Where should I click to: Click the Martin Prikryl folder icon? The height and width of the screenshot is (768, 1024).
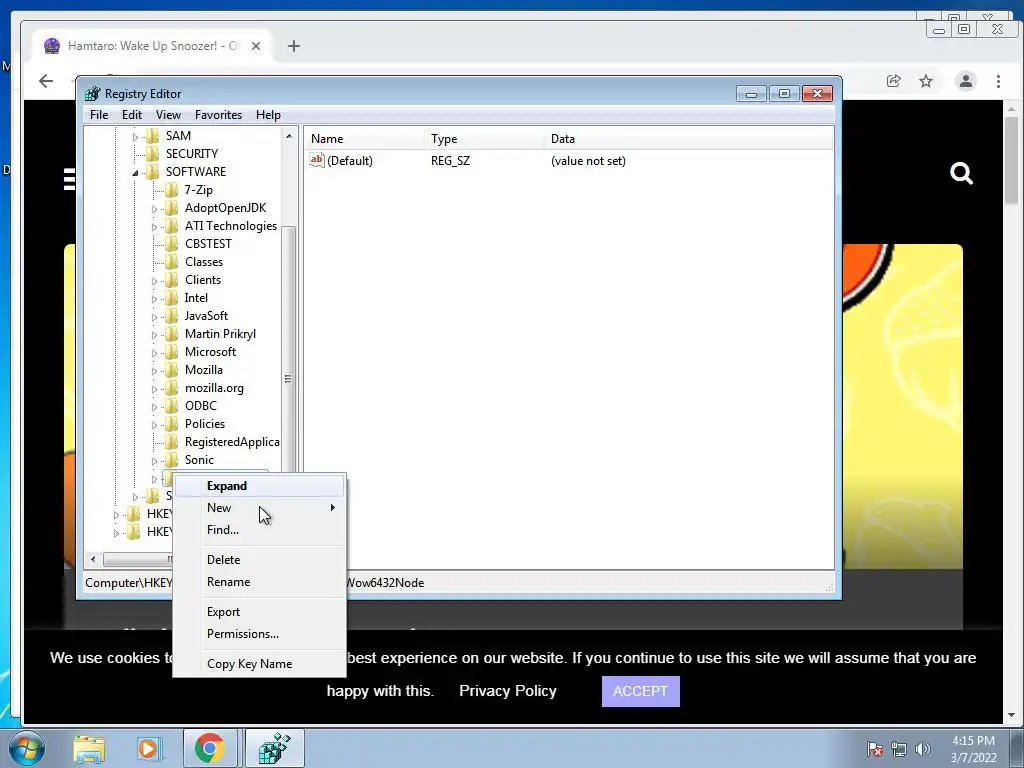point(171,334)
